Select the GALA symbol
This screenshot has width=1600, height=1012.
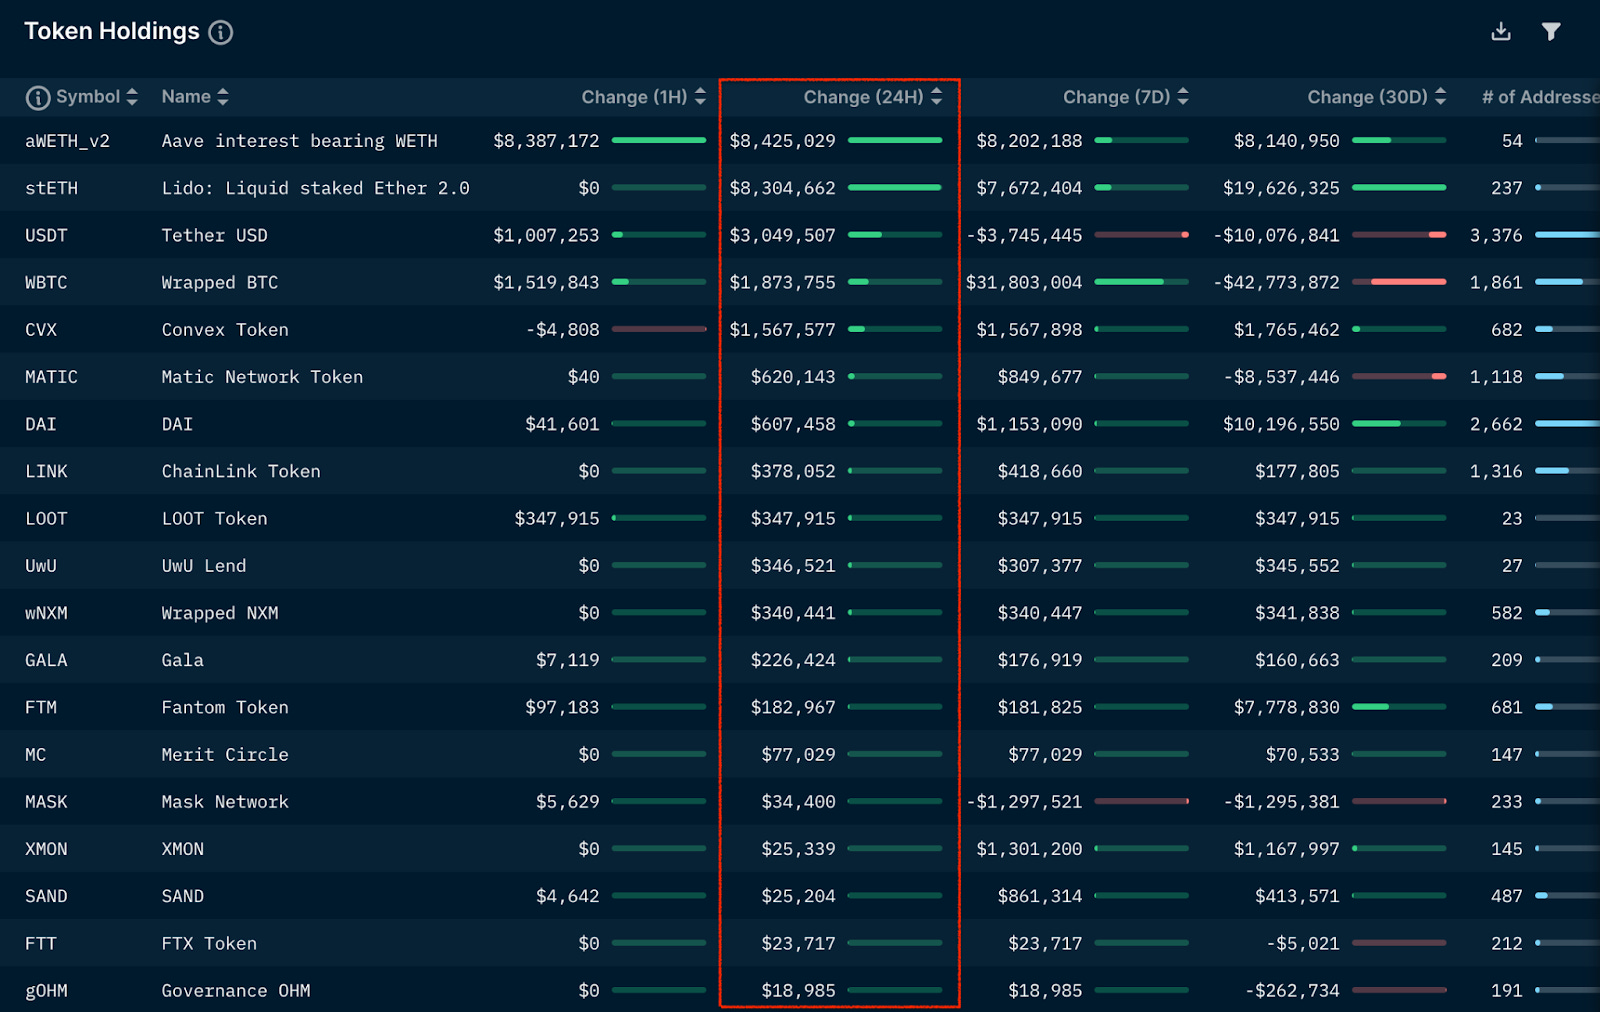tap(46, 660)
